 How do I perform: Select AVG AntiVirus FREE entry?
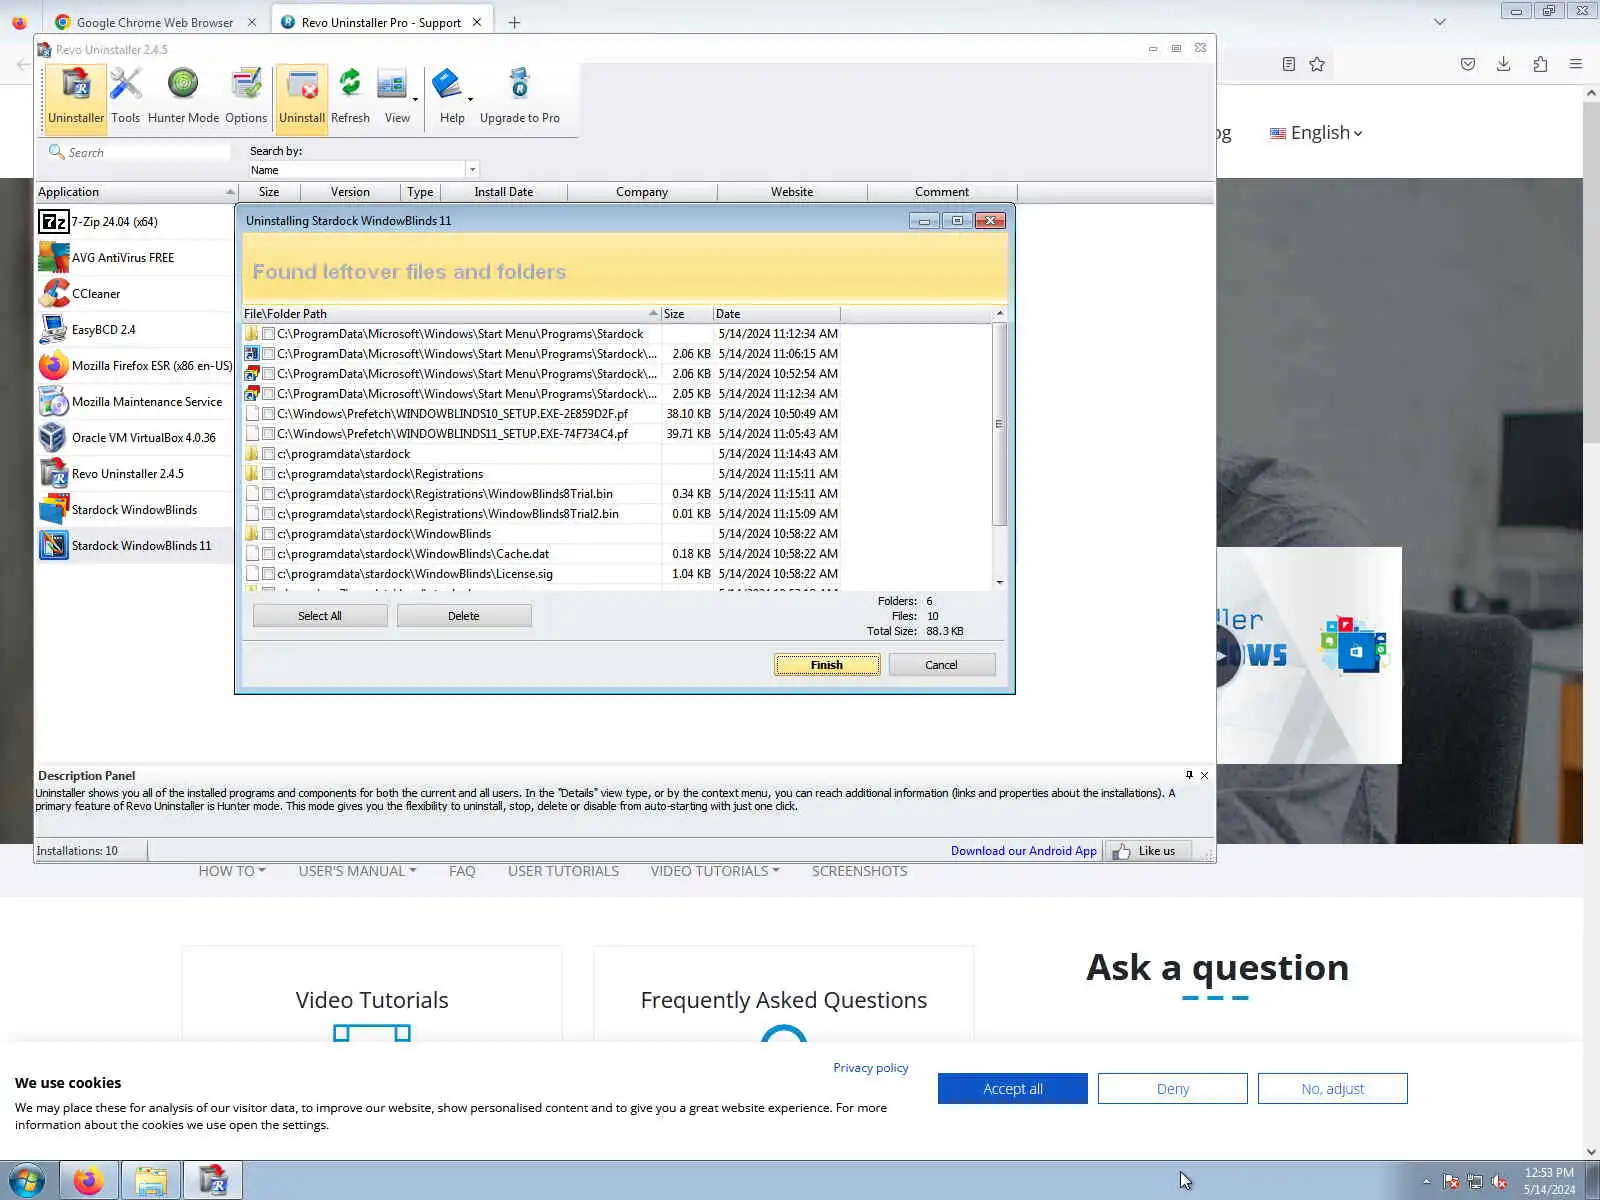134,258
